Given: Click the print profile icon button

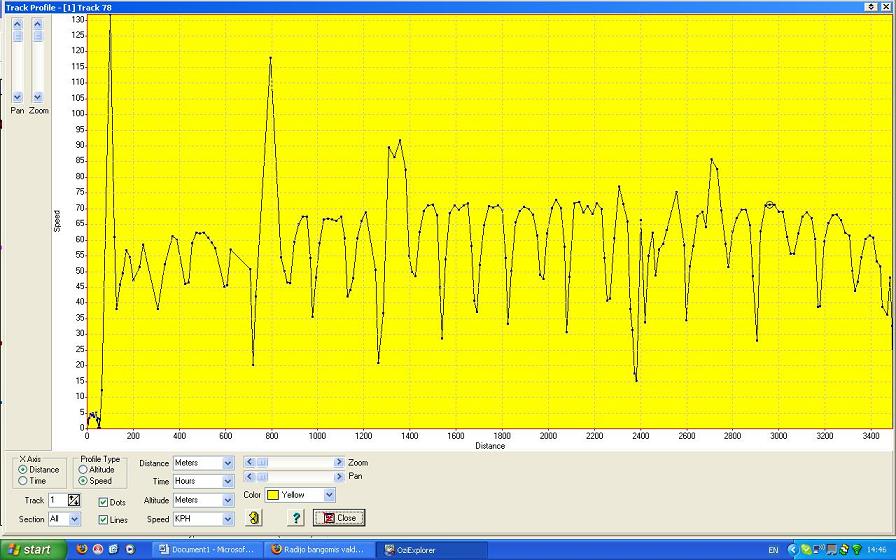Looking at the screenshot, I should pyautogui.click(x=254, y=518).
